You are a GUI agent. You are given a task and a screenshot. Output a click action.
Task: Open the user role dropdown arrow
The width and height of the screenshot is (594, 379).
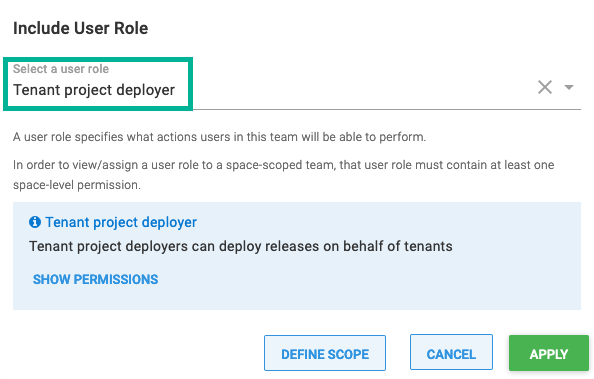(569, 88)
